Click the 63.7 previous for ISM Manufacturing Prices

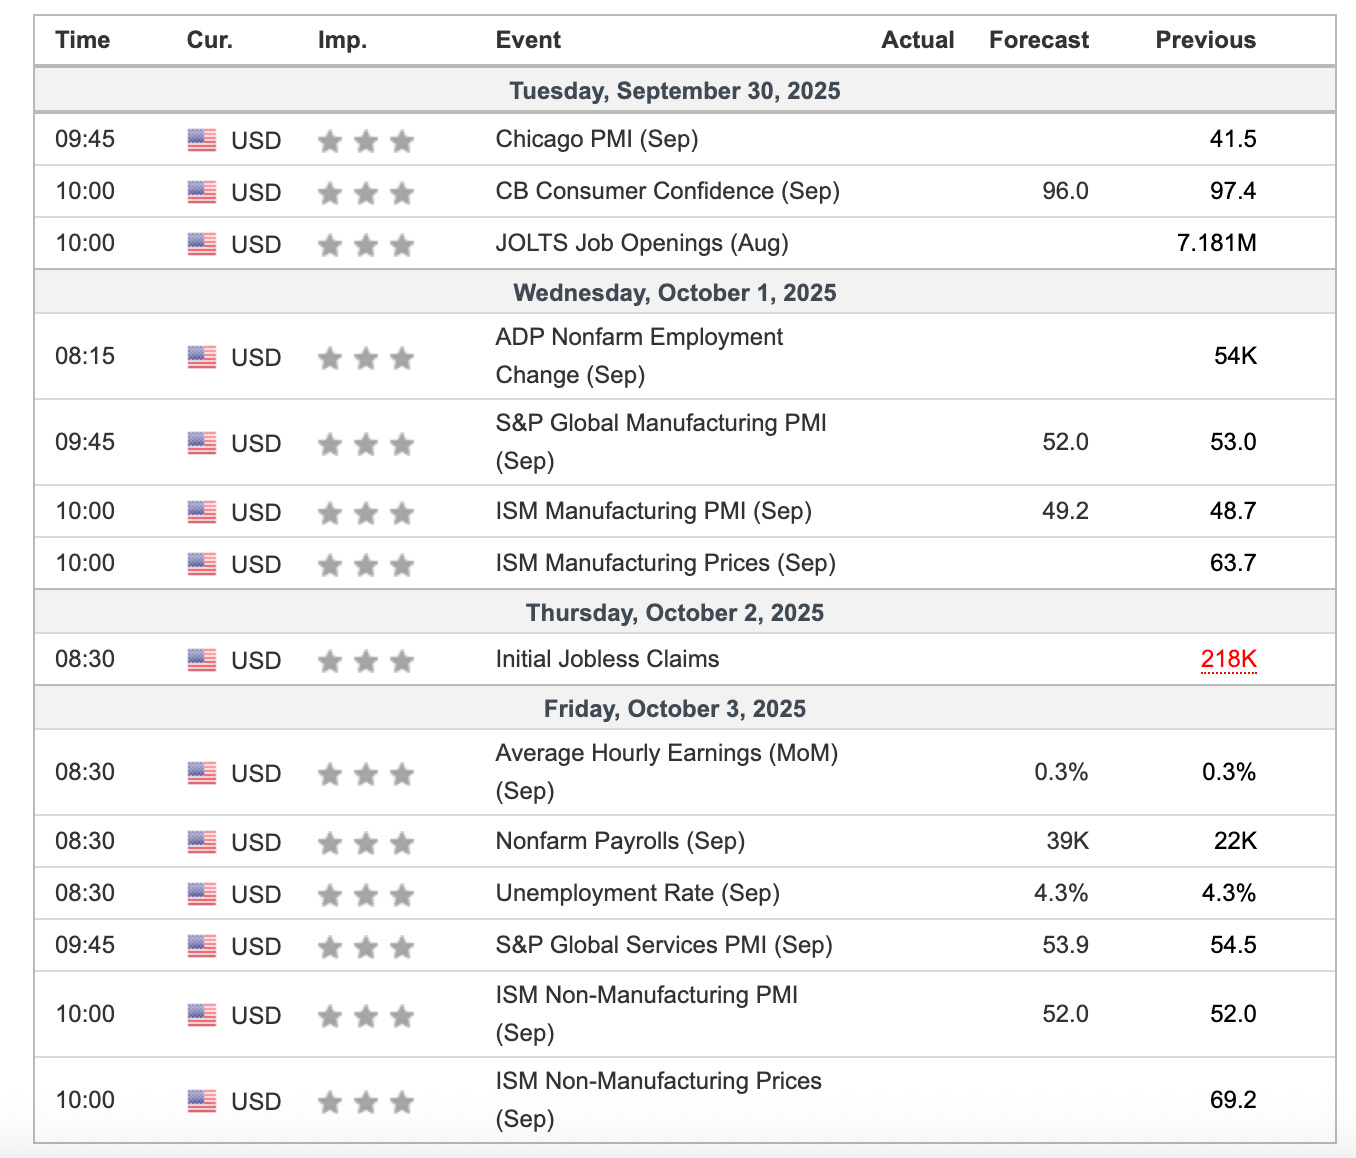tap(1233, 563)
